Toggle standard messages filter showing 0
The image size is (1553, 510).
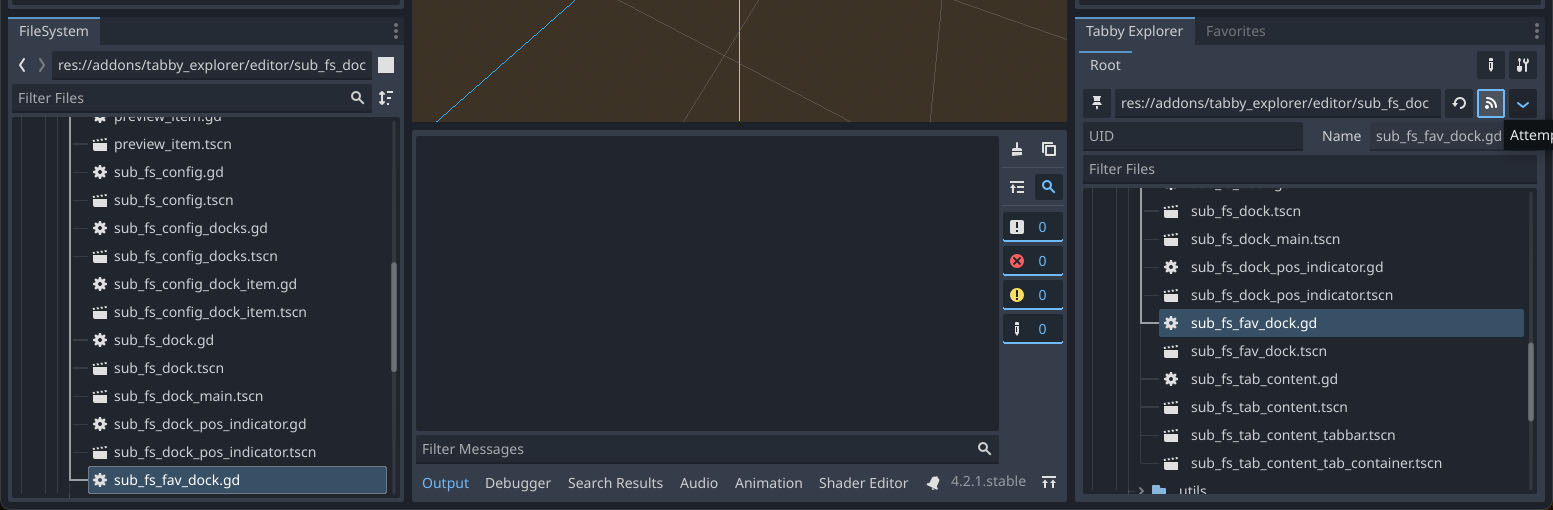1033,227
